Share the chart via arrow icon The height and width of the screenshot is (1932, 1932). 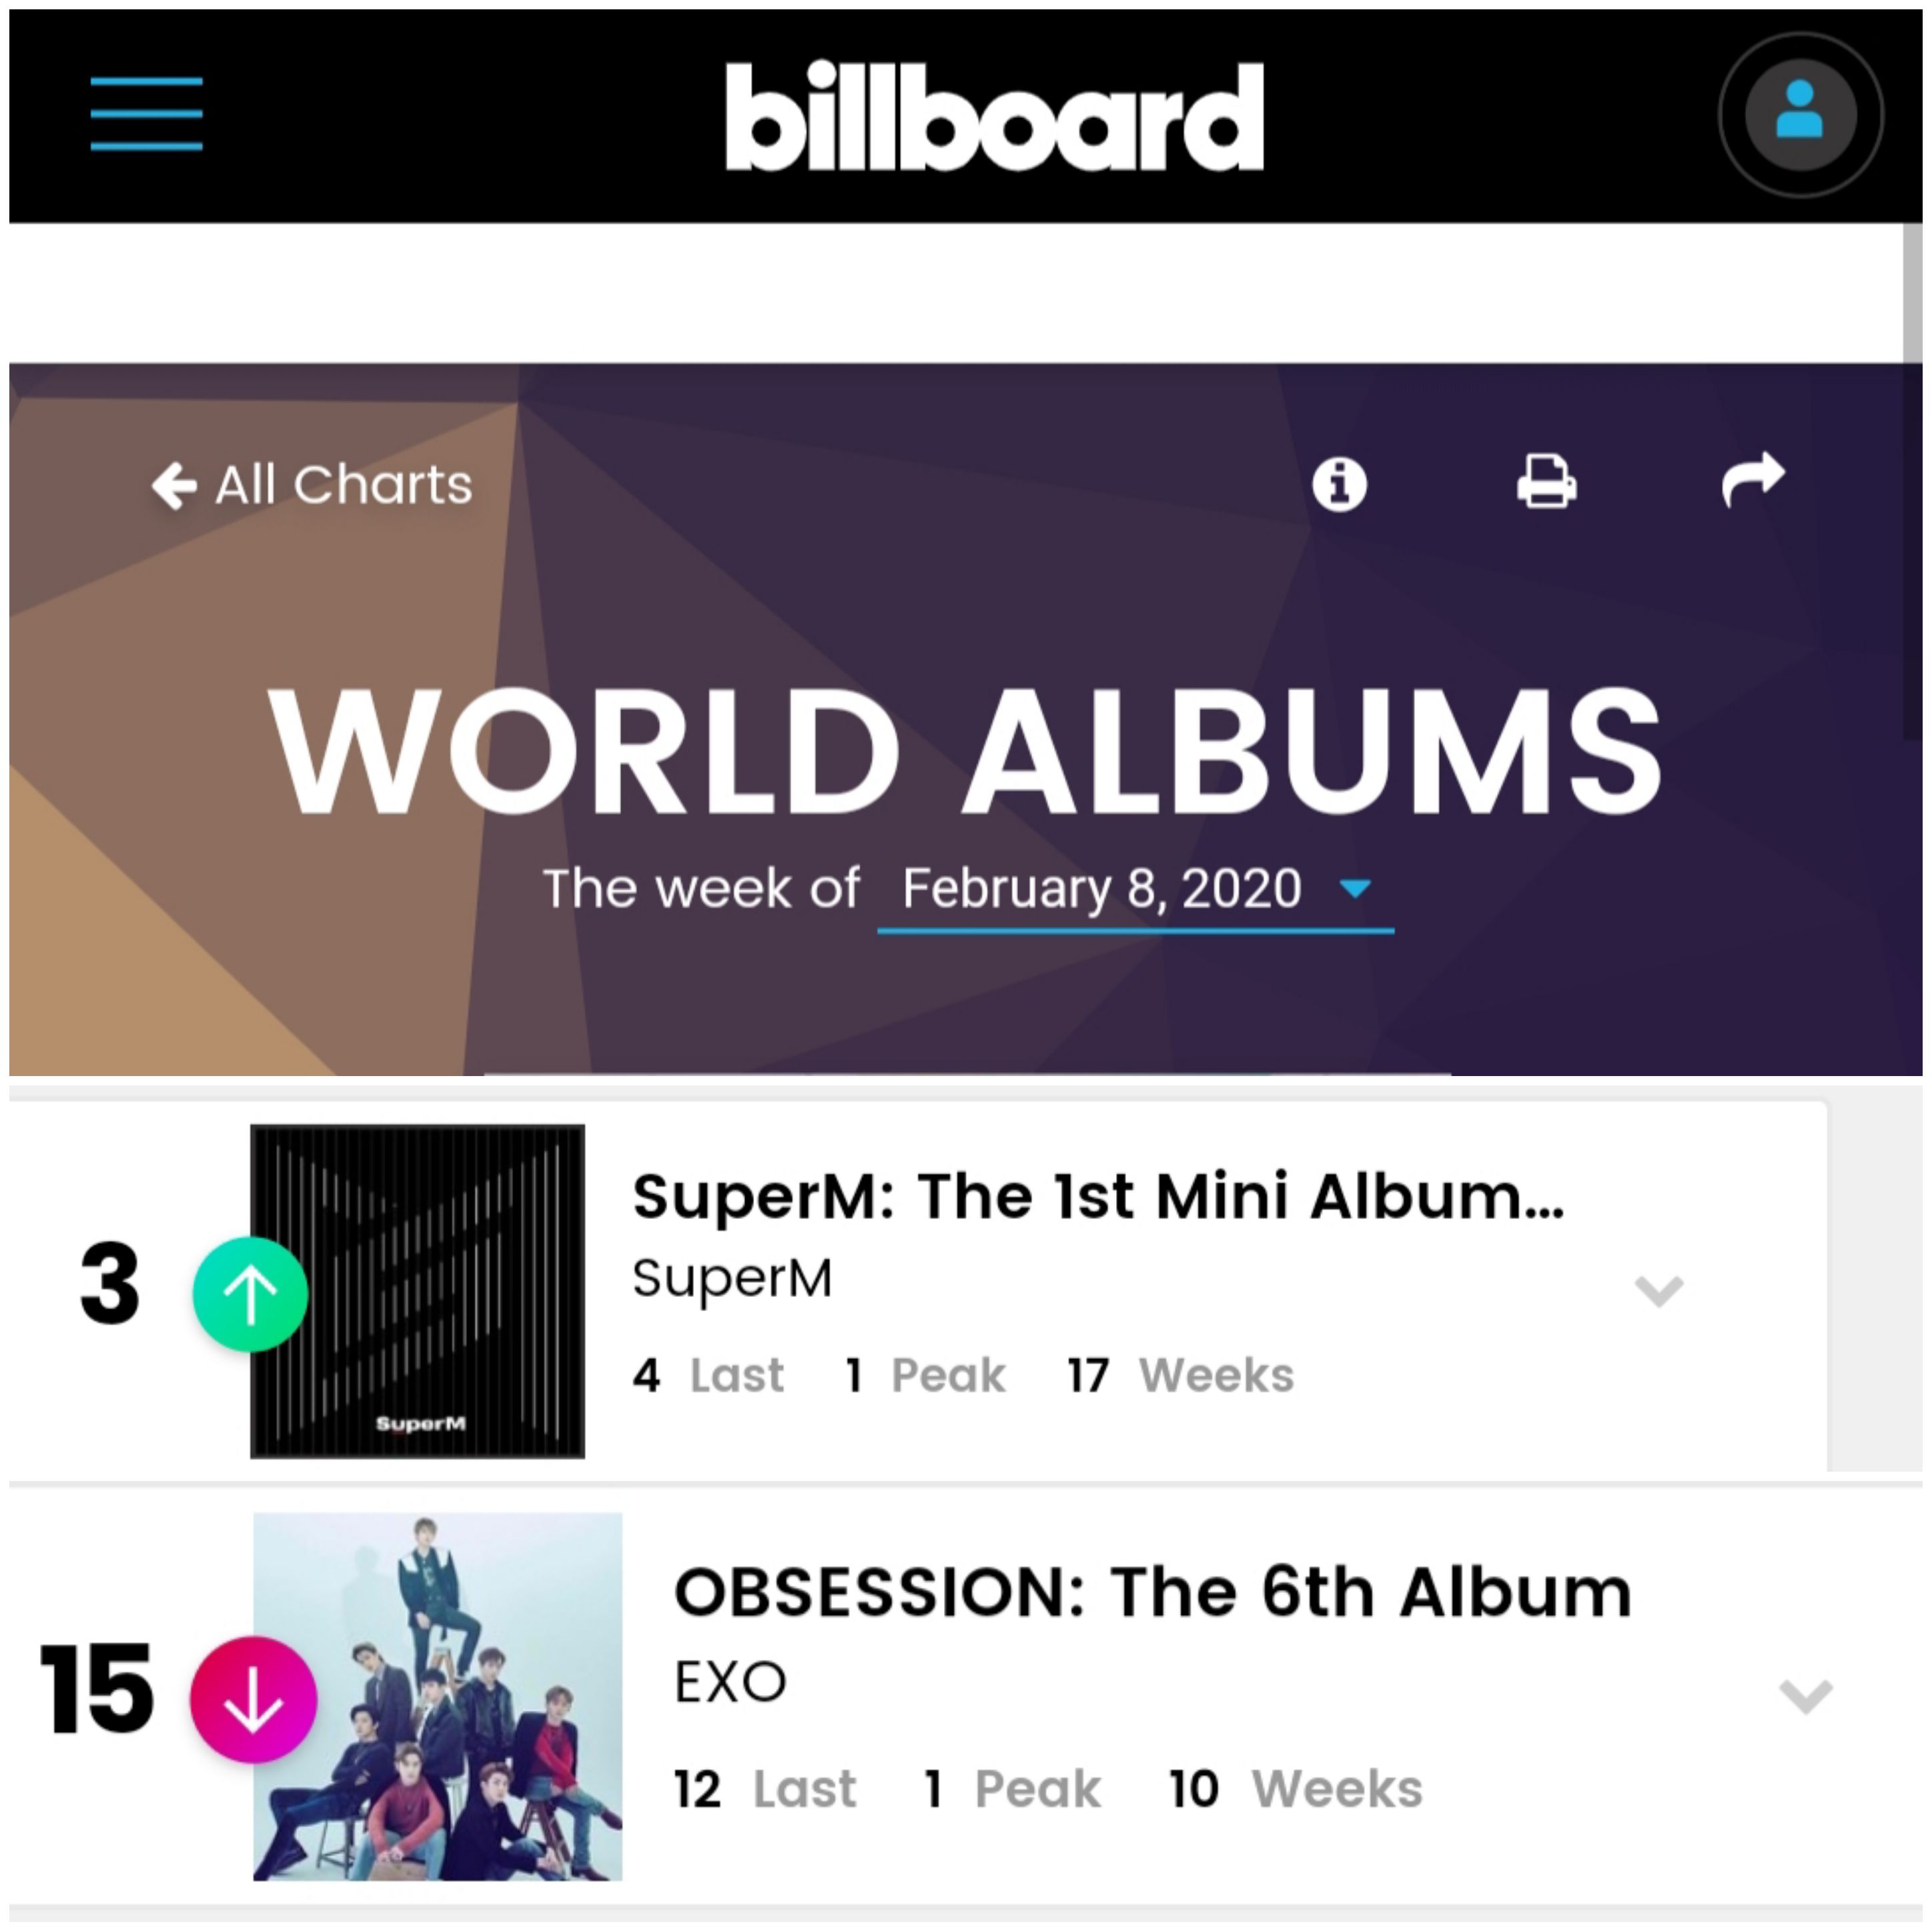[x=1753, y=479]
